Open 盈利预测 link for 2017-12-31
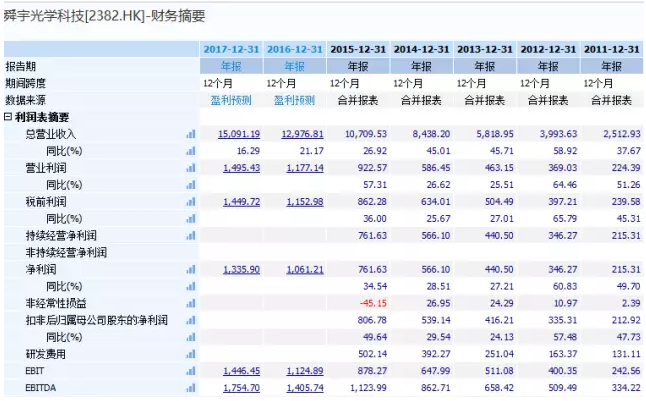646x401 pixels. pos(231,100)
